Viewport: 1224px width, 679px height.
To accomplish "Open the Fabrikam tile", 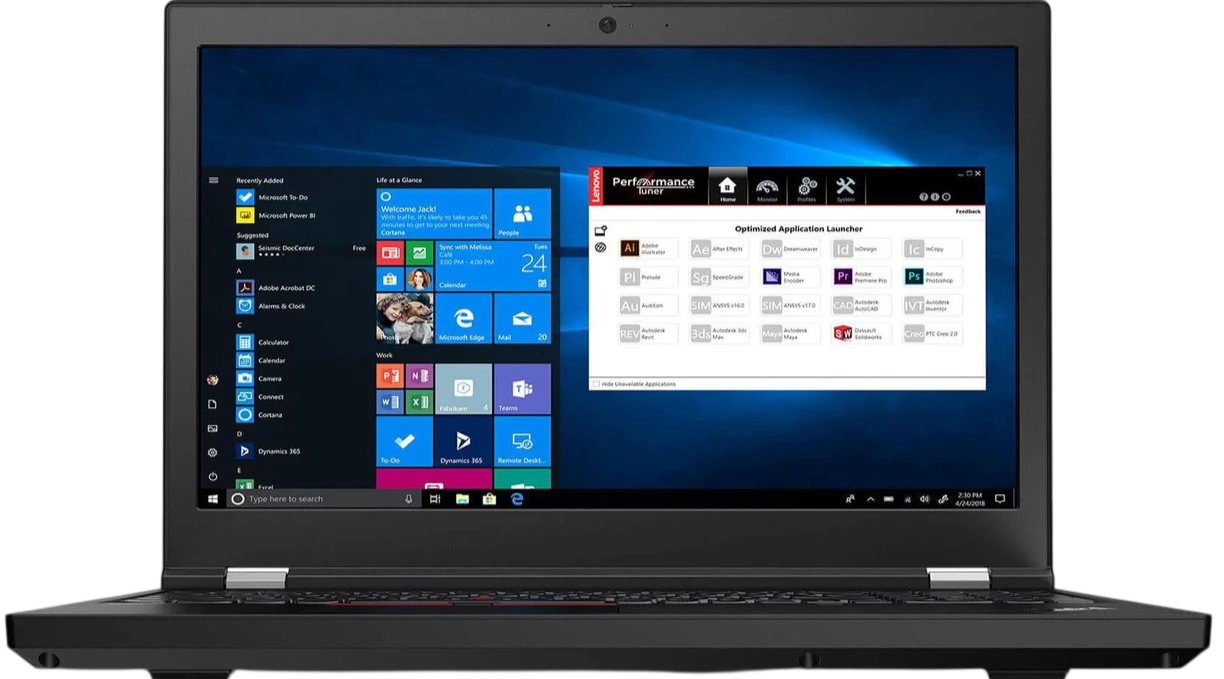I will tap(463, 389).
